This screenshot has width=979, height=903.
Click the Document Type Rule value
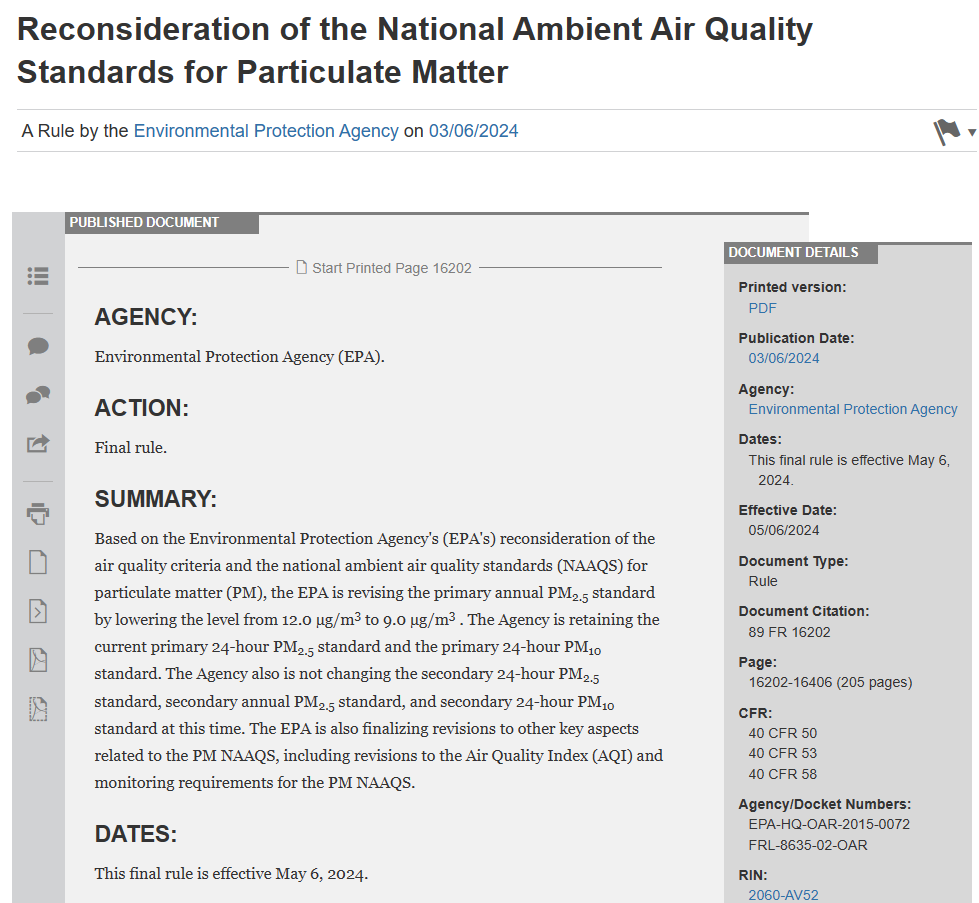pyautogui.click(x=763, y=581)
